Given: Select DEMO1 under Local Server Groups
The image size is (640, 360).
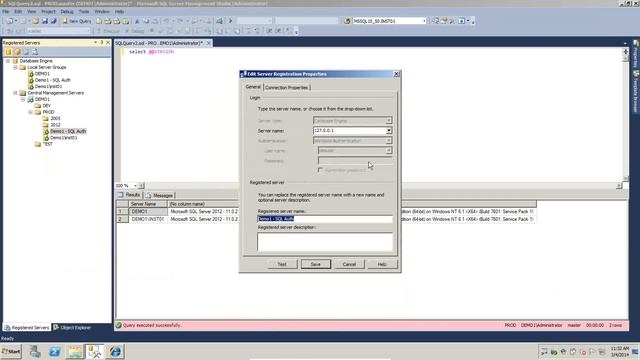Looking at the screenshot, I should point(42,74).
